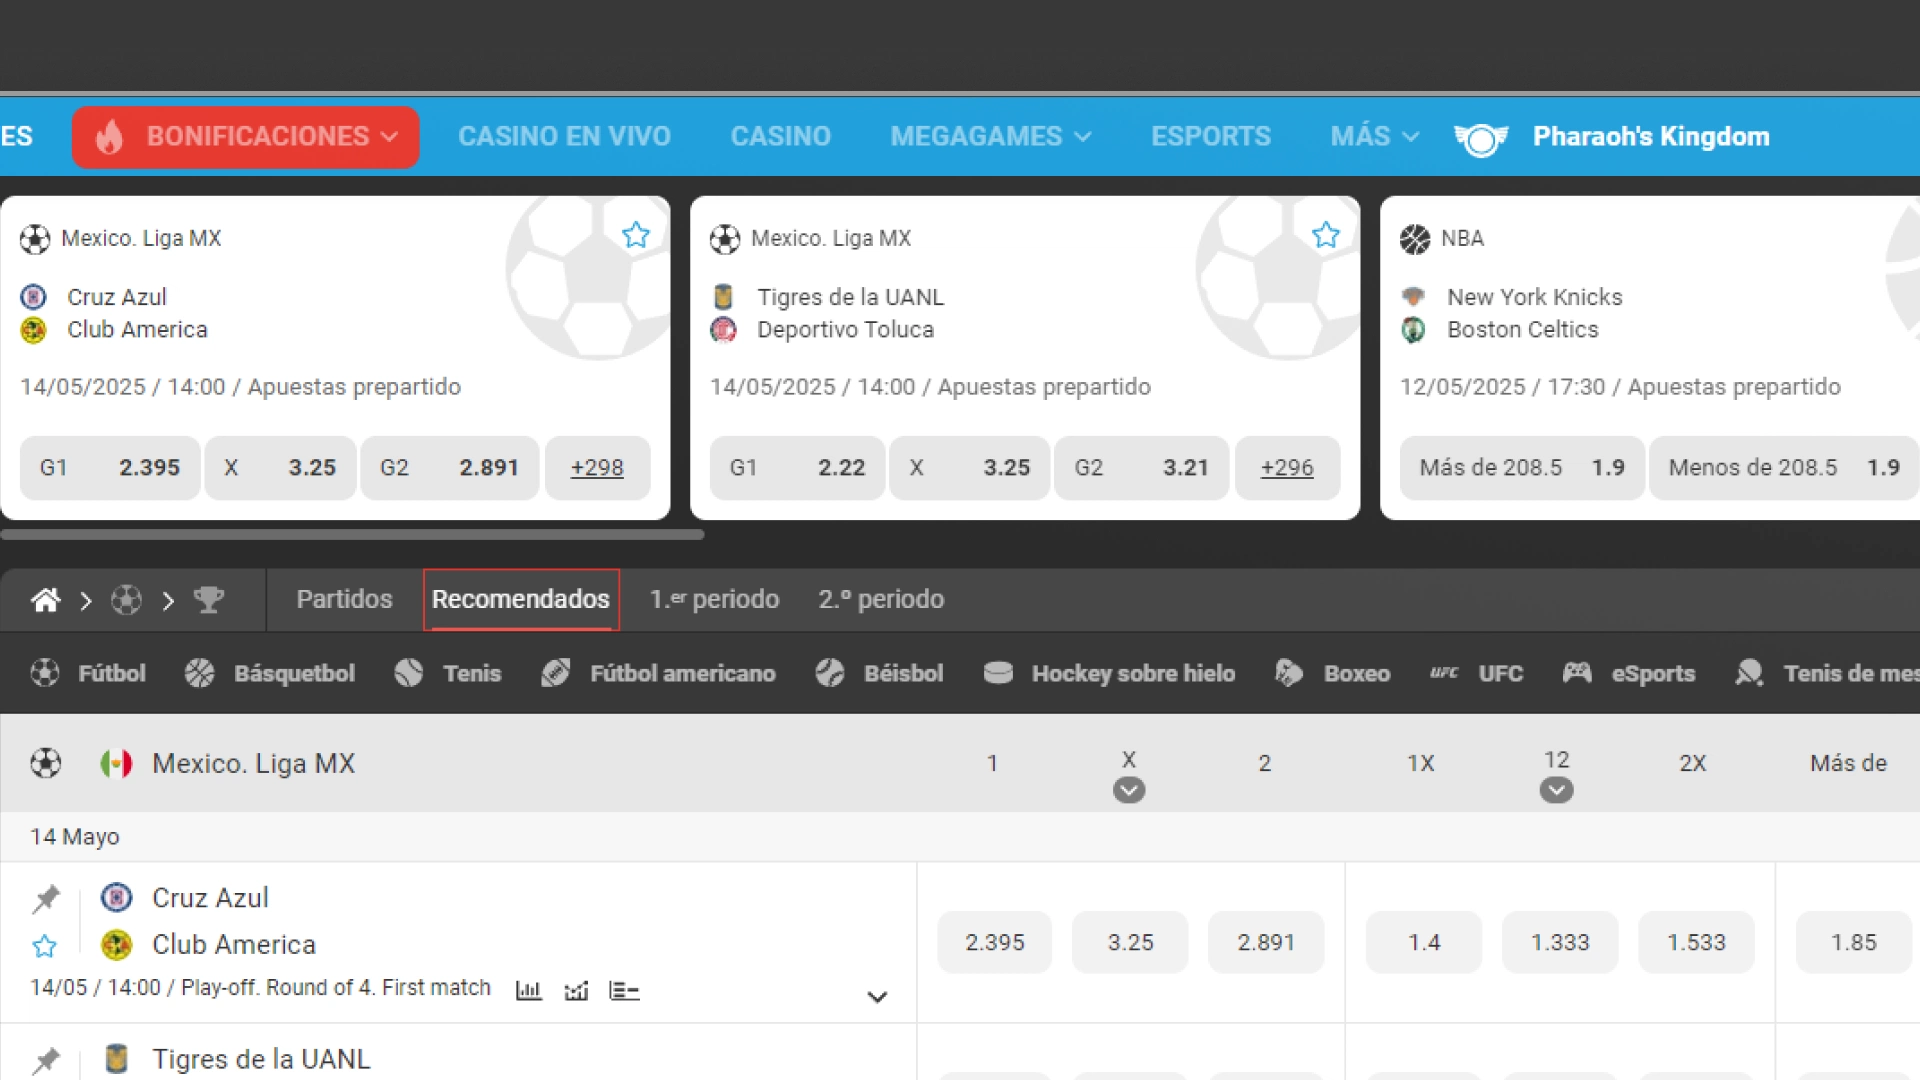The width and height of the screenshot is (1920, 1080).
Task: Open the trophy breadcrumb icon
Action: point(209,600)
